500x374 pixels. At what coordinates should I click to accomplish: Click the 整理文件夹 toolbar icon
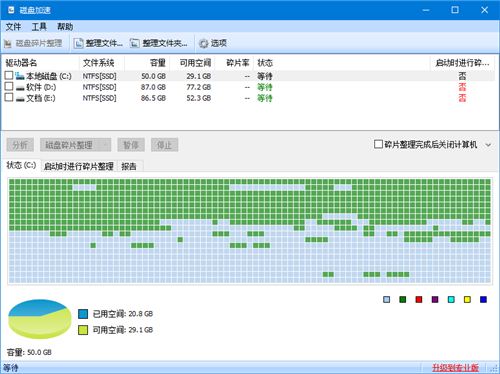point(135,43)
